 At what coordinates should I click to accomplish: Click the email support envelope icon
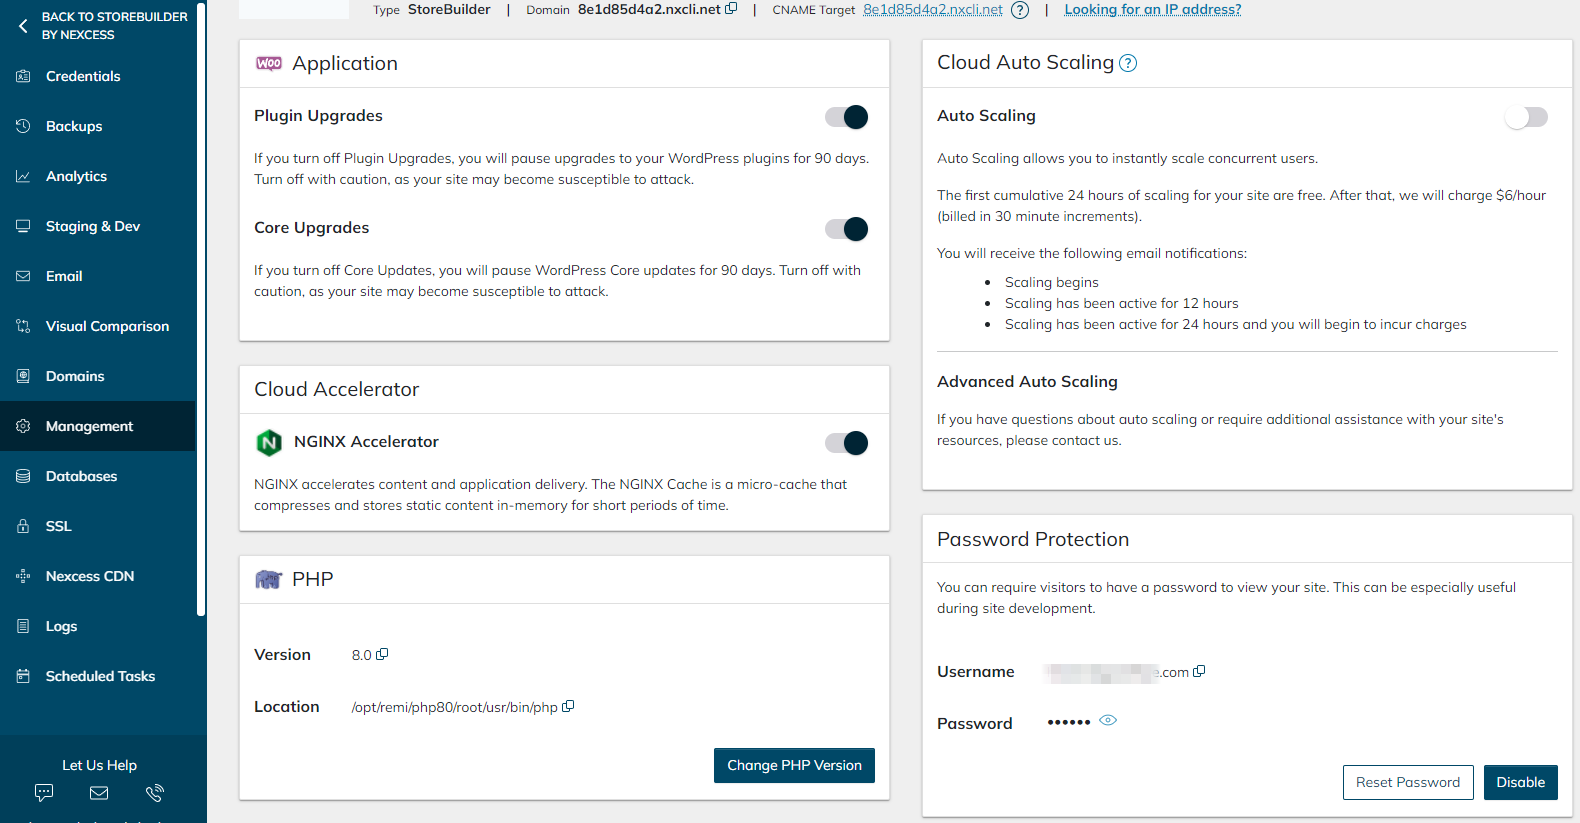click(99, 793)
